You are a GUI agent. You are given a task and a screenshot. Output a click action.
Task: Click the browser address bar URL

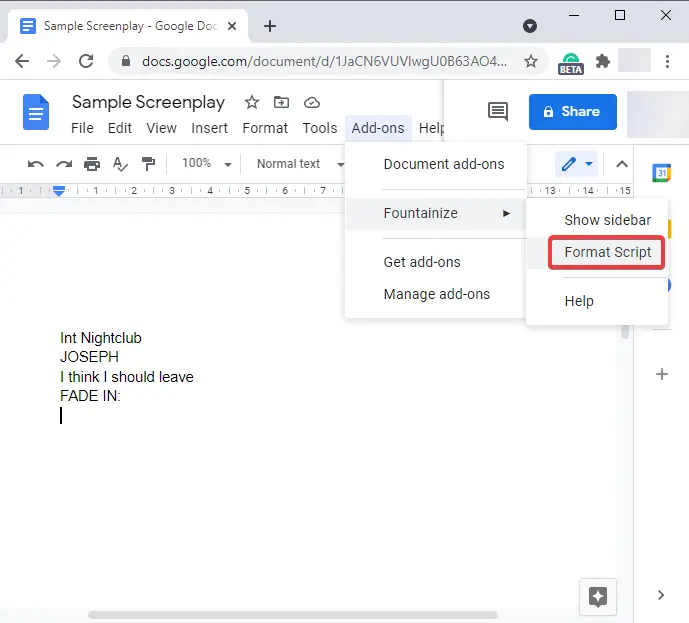pyautogui.click(x=324, y=61)
